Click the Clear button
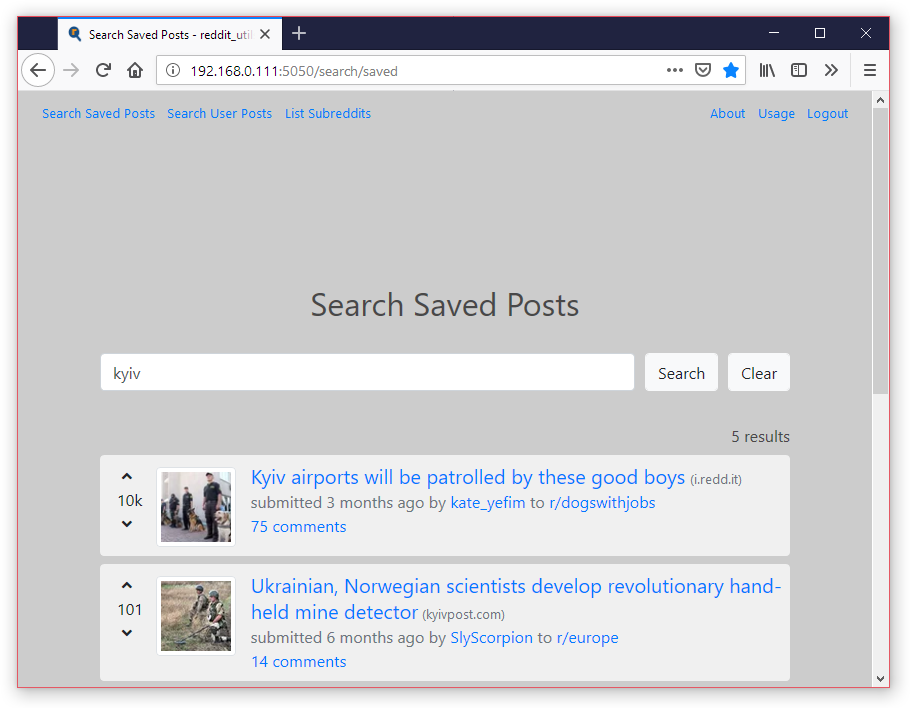 pyautogui.click(x=759, y=373)
